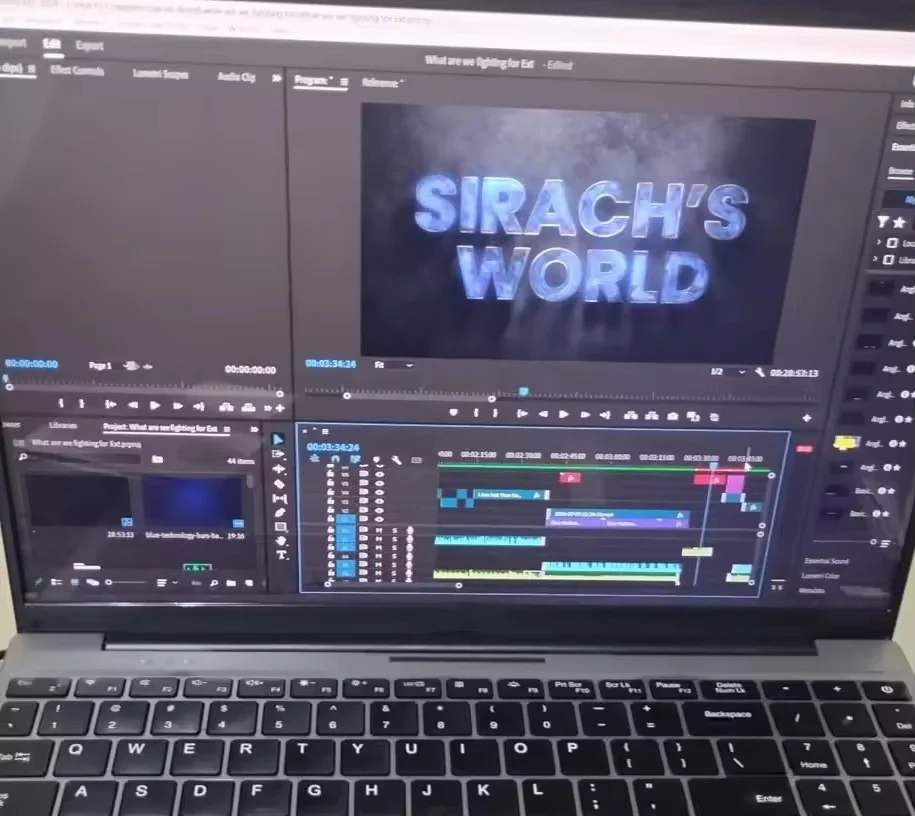
Task: Select the Ripple Edit tool
Action: pos(279,469)
